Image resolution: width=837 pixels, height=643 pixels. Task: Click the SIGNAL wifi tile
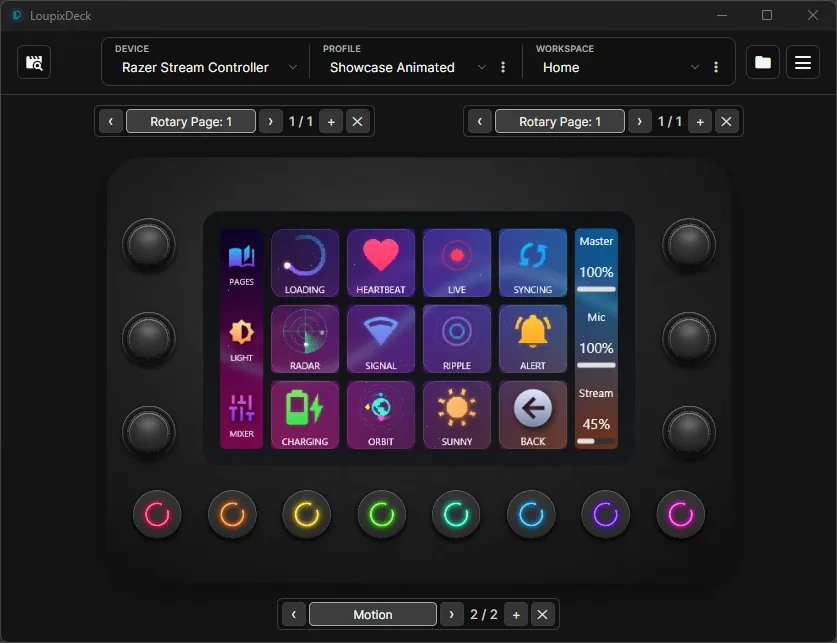point(381,339)
